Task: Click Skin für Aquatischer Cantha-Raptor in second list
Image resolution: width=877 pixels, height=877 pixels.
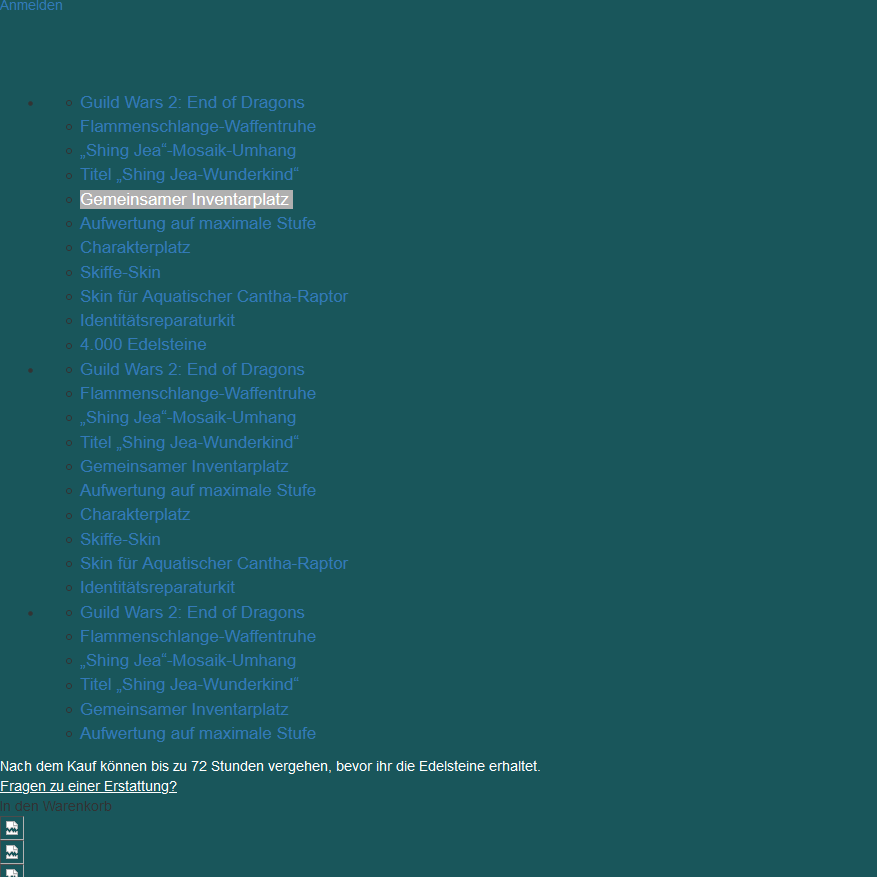Action: tap(214, 564)
